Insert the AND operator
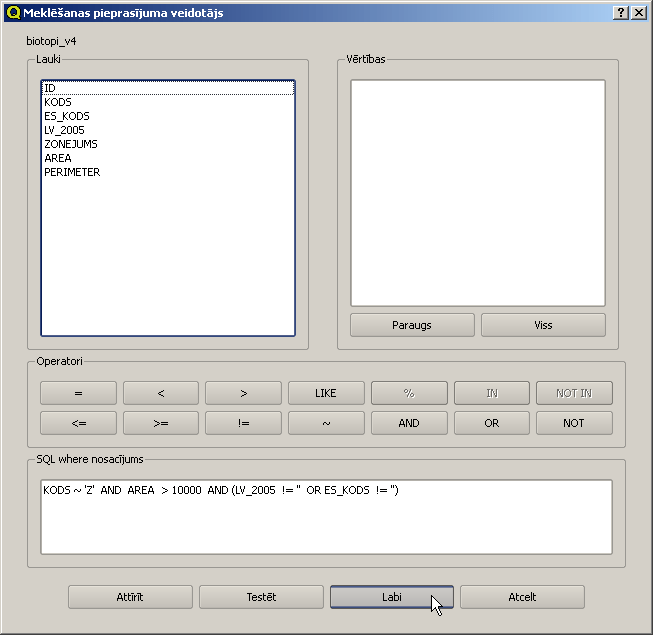 [409, 423]
